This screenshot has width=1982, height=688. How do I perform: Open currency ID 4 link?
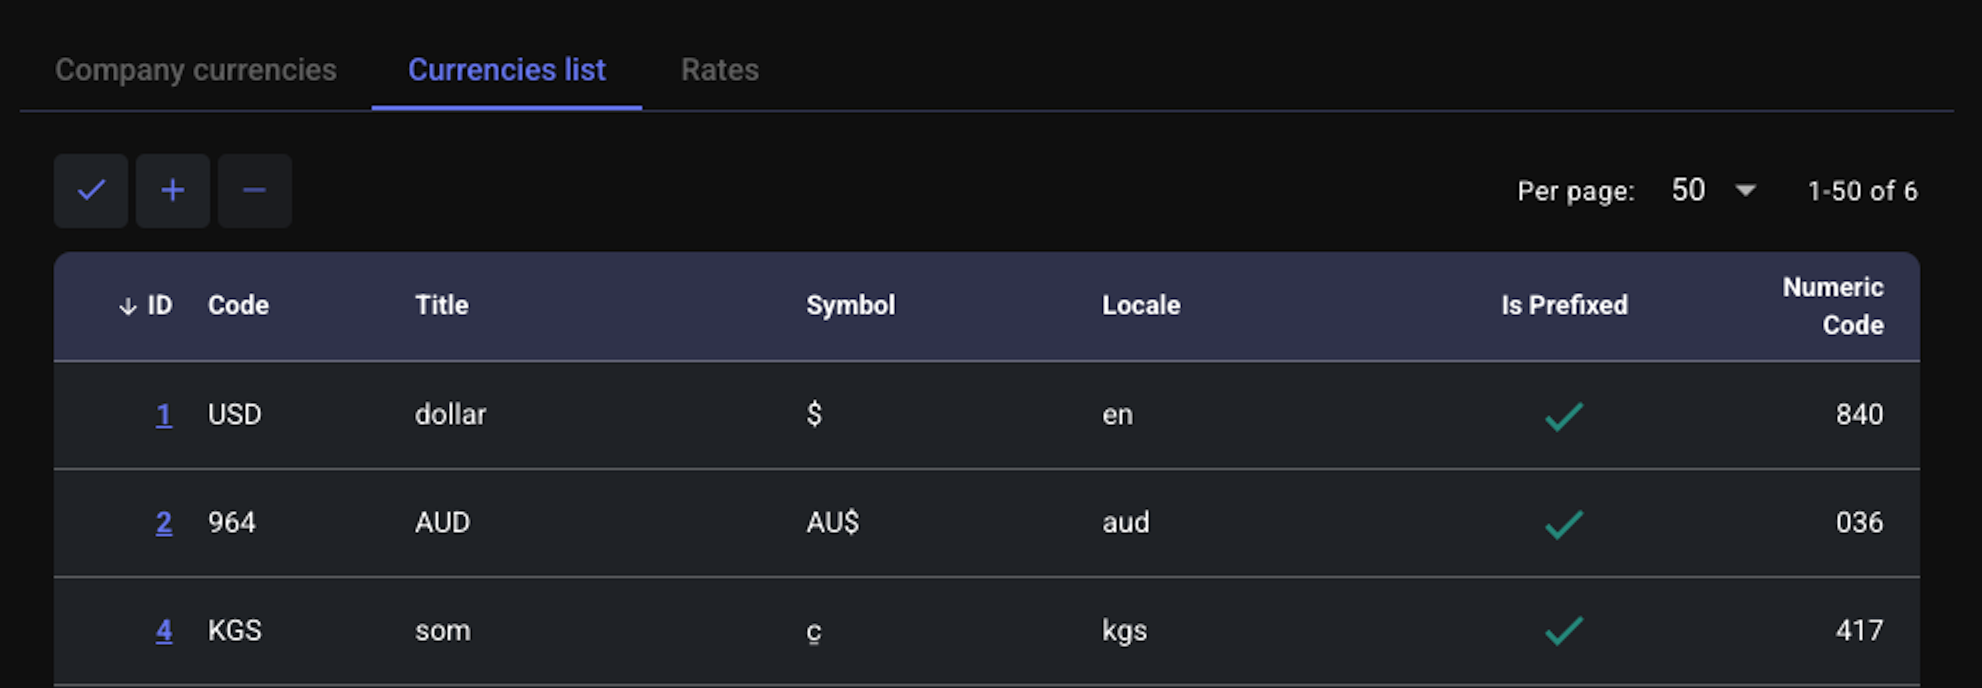(164, 631)
